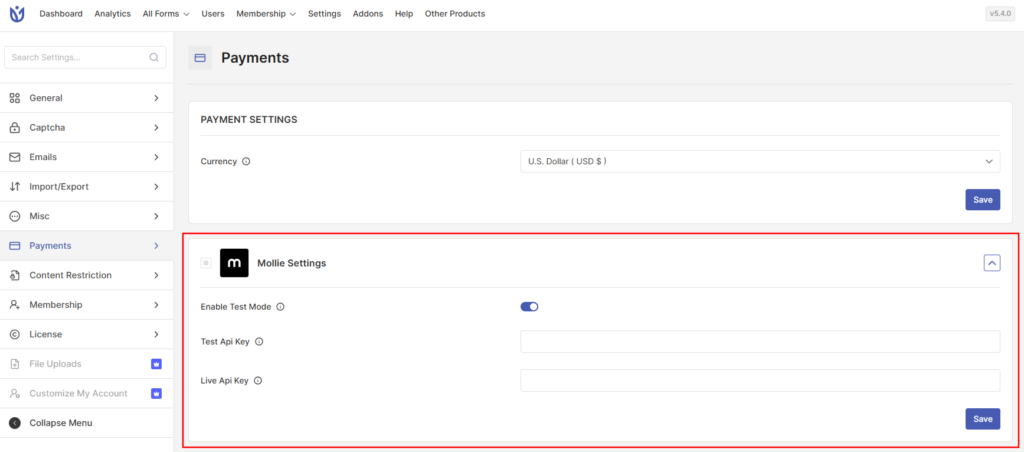1024x452 pixels.
Task: Click the Mollie logo icon
Action: [x=234, y=263]
